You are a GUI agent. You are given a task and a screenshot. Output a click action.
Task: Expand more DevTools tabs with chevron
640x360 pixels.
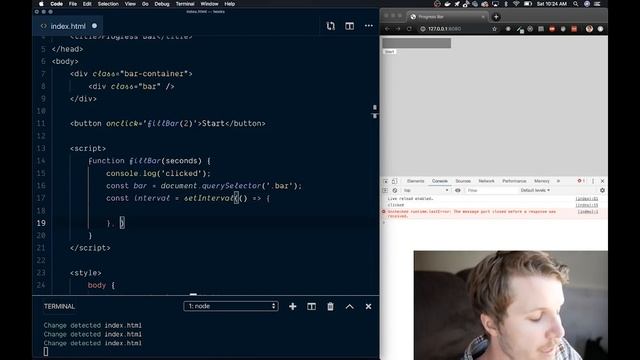[x=558, y=181]
